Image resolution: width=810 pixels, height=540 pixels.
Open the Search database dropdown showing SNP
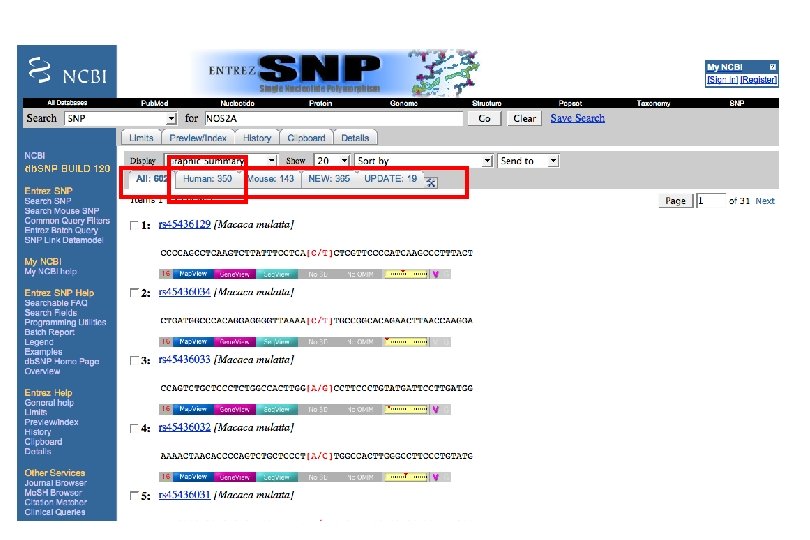(x=121, y=119)
